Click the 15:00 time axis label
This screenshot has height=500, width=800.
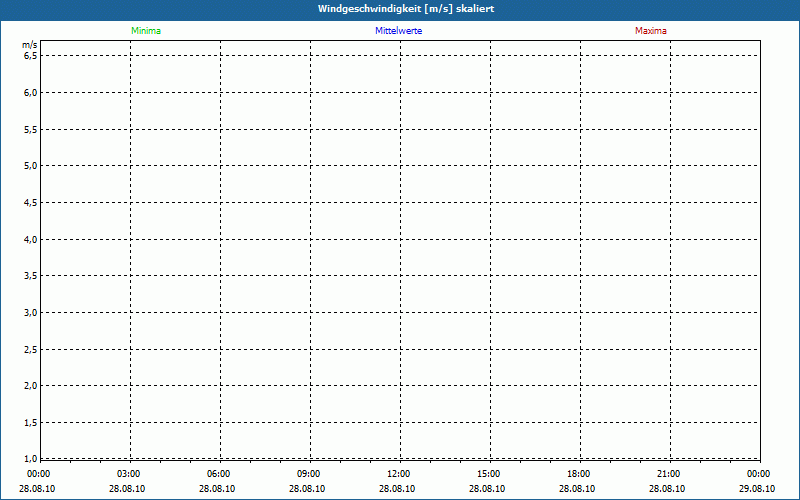(x=489, y=474)
